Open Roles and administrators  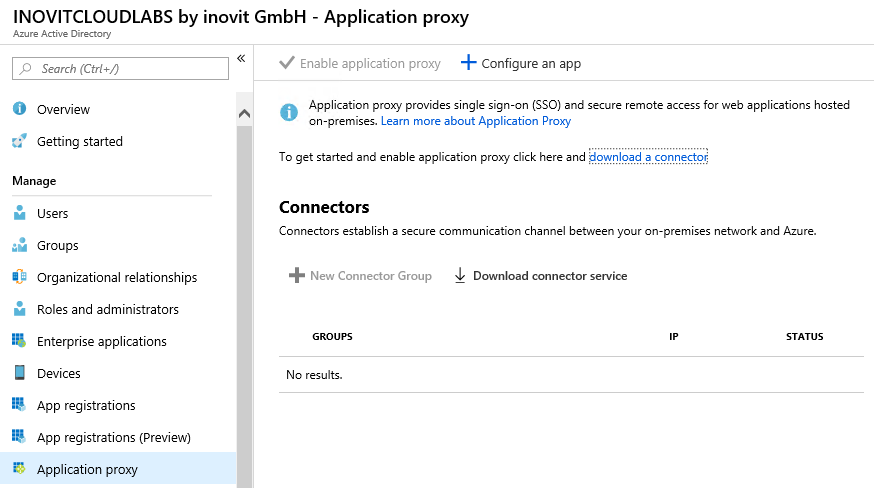click(118, 310)
